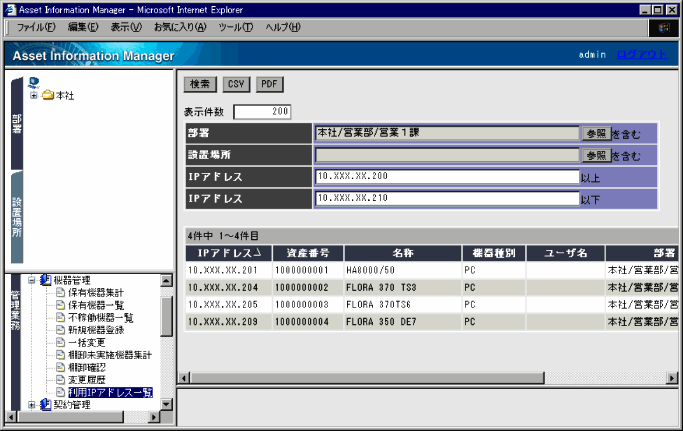Open the ファイル(F) menu
683x431 pixels.
click(x=36, y=27)
